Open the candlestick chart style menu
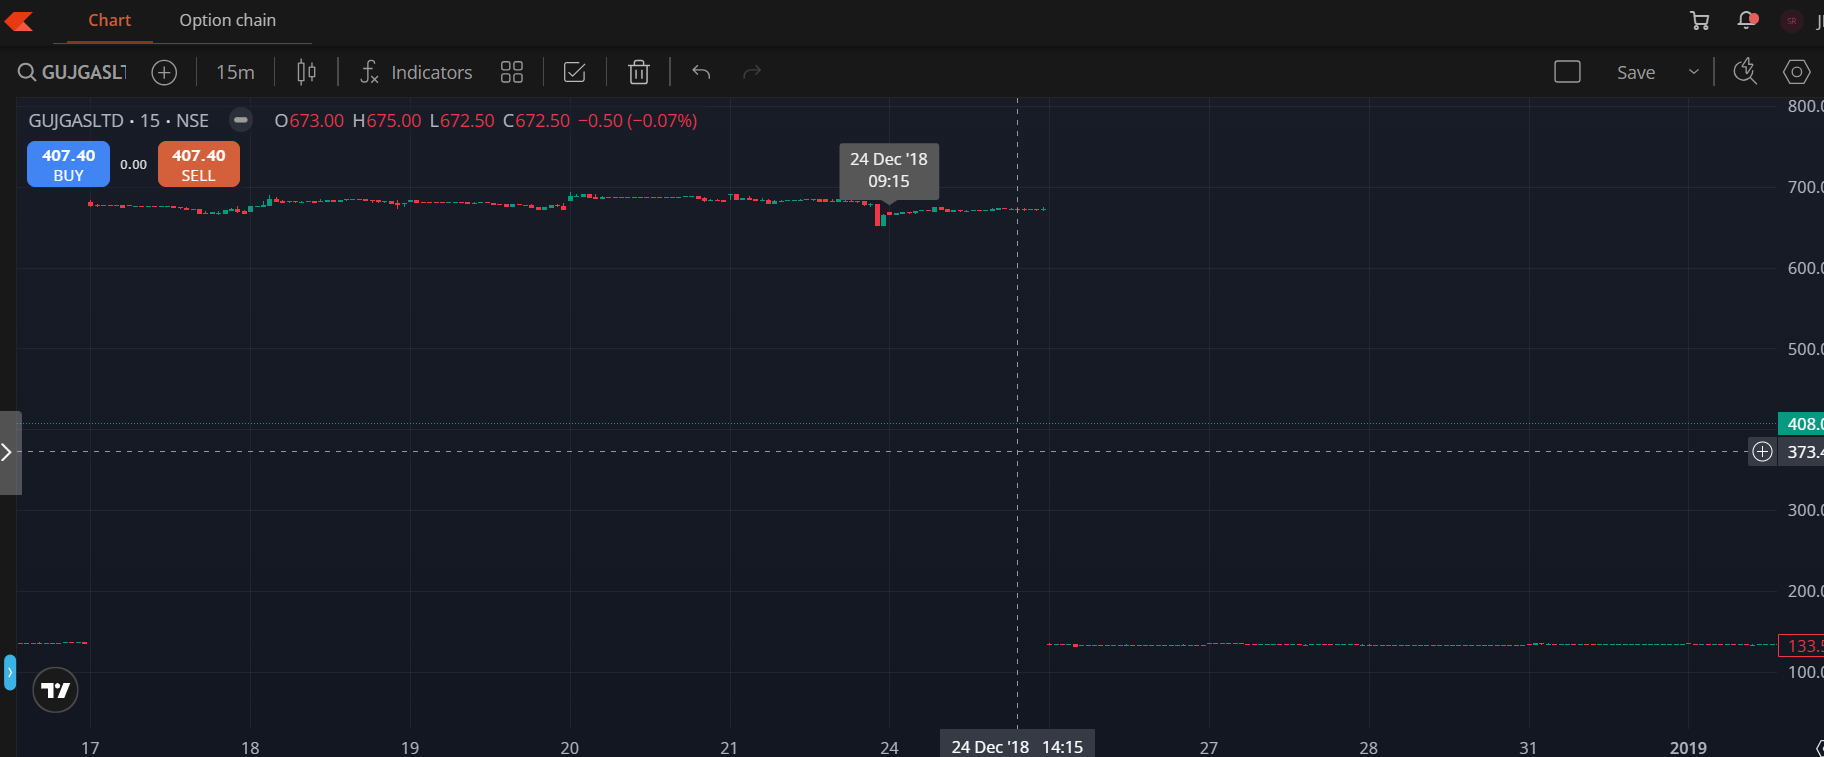The image size is (1824, 757). click(x=306, y=72)
